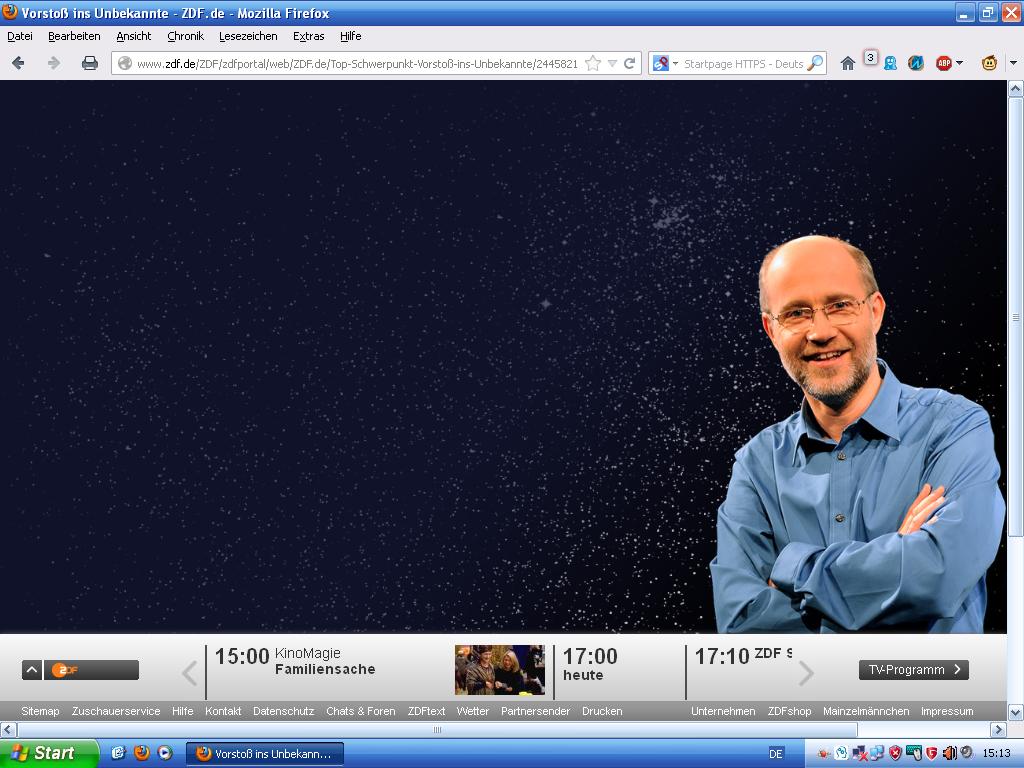Open the Bearbeiten menu
Image resolution: width=1024 pixels, height=768 pixels.
pyautogui.click(x=74, y=36)
